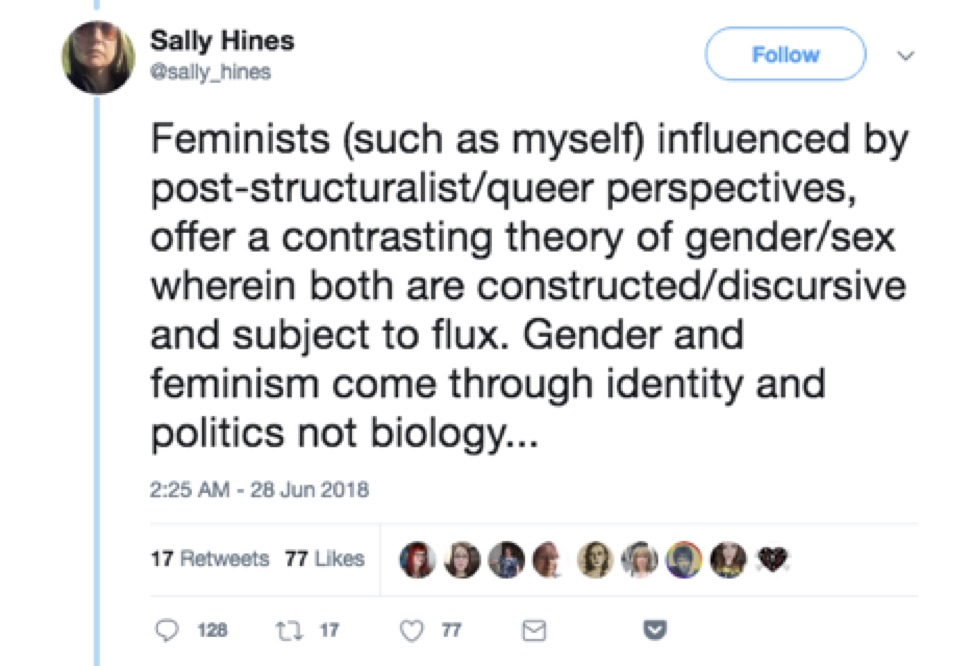View the 77 Likes list
The image size is (975, 666).
(x=325, y=559)
